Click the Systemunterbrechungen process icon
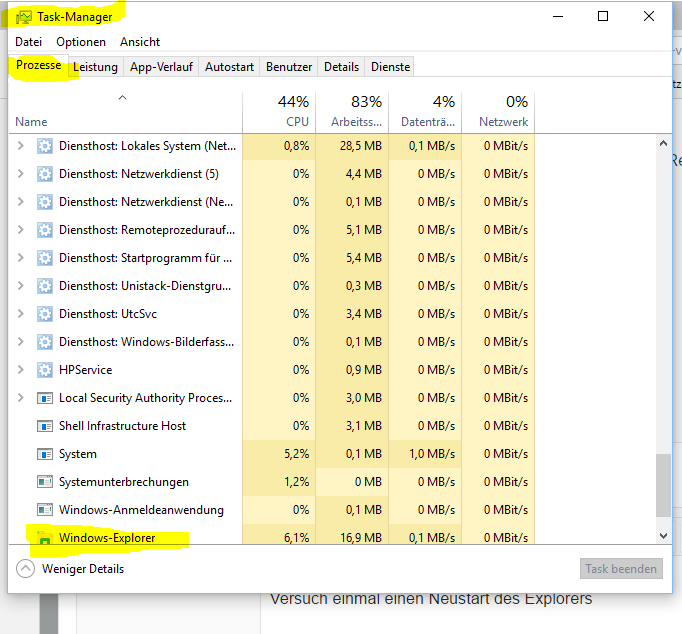 pyautogui.click(x=45, y=482)
